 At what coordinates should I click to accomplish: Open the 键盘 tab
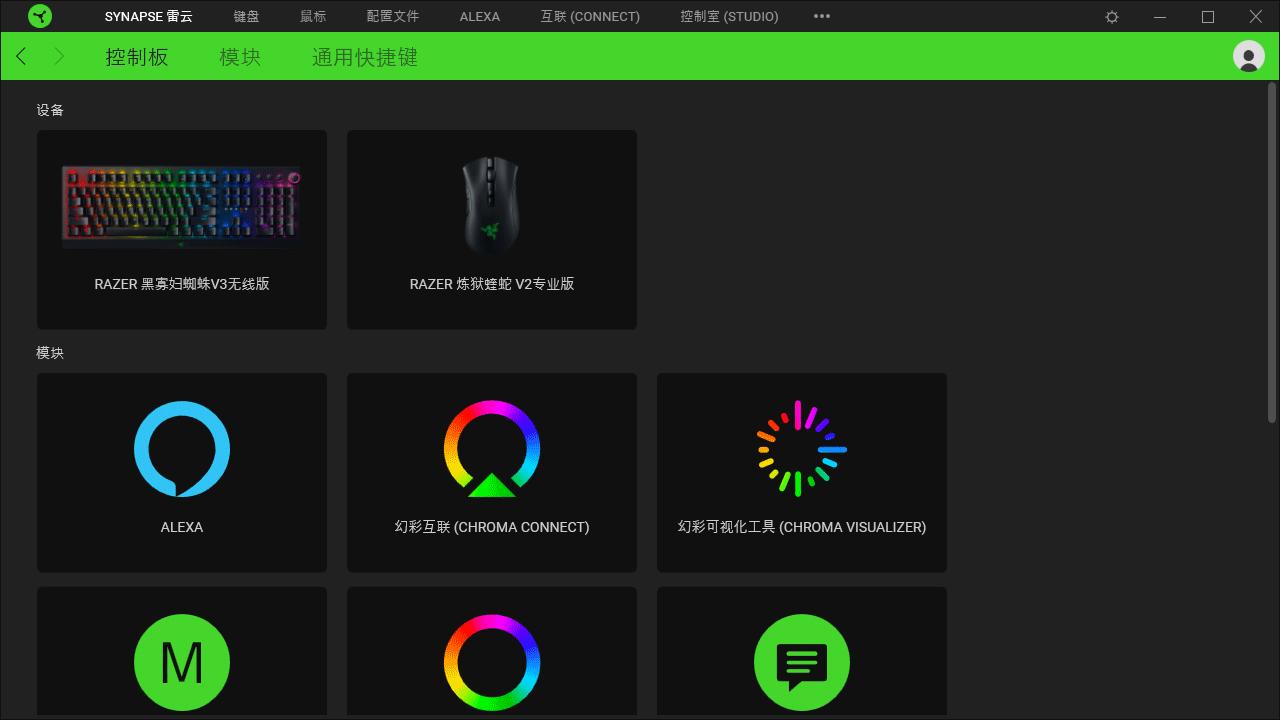pos(246,17)
